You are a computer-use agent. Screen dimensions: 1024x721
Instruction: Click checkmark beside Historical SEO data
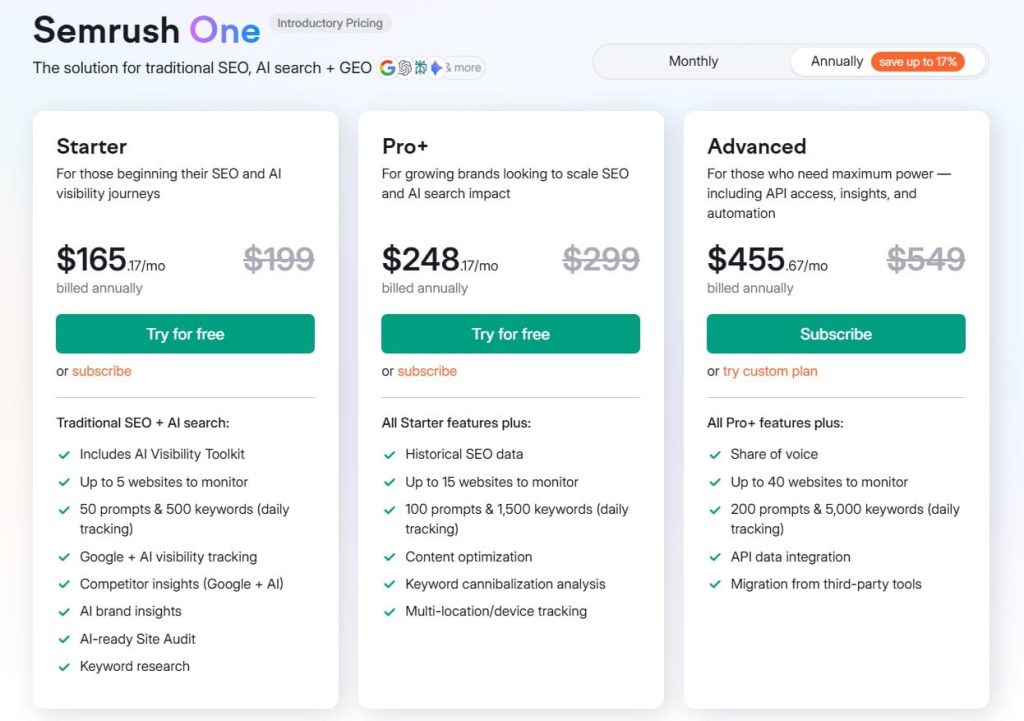point(389,455)
